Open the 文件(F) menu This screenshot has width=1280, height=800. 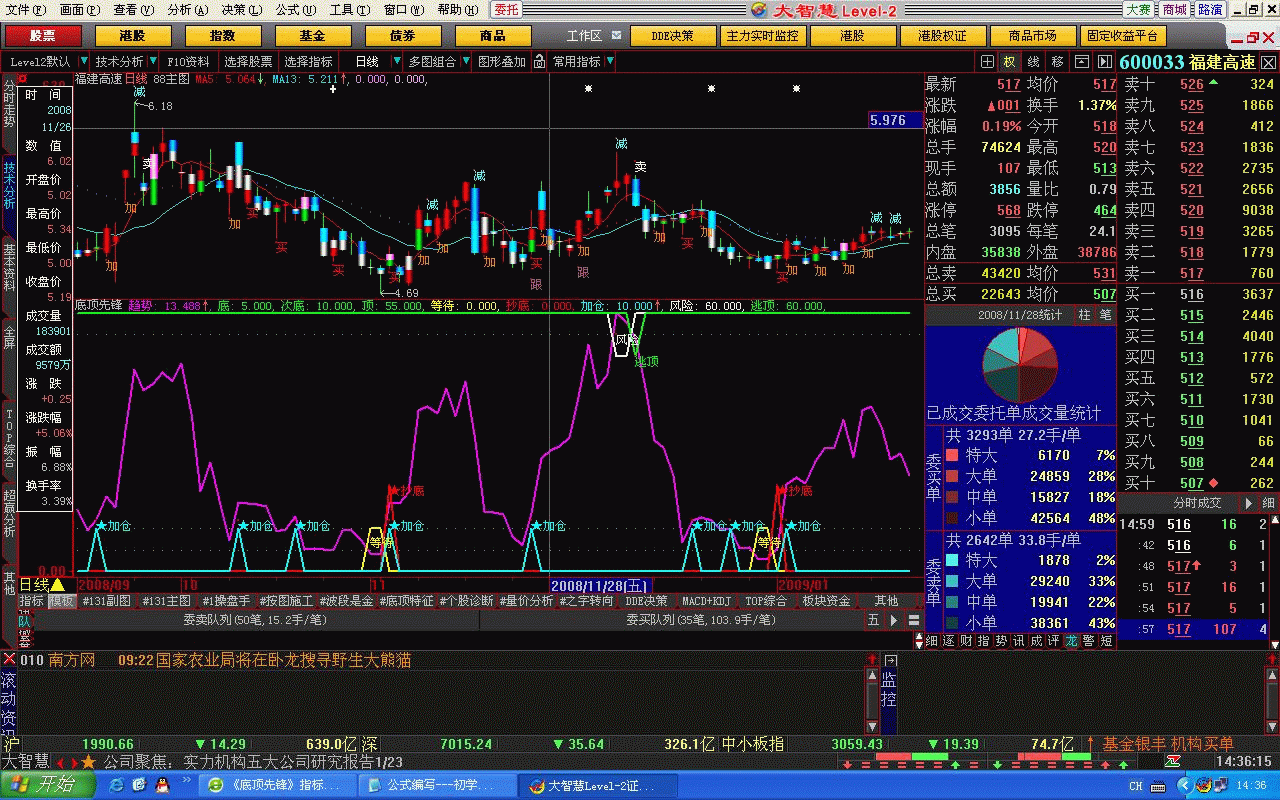coord(25,9)
